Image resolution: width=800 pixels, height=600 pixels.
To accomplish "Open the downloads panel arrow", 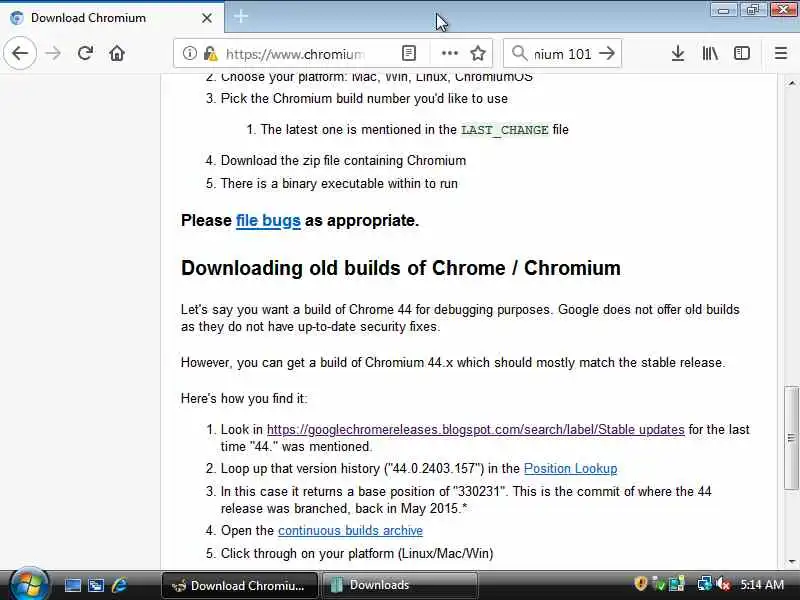I will 678,53.
